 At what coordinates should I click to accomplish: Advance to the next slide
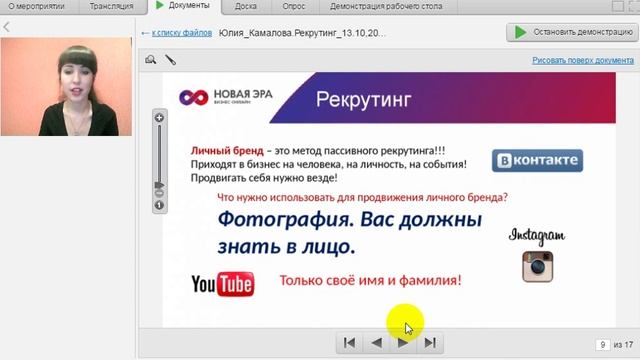click(x=403, y=343)
